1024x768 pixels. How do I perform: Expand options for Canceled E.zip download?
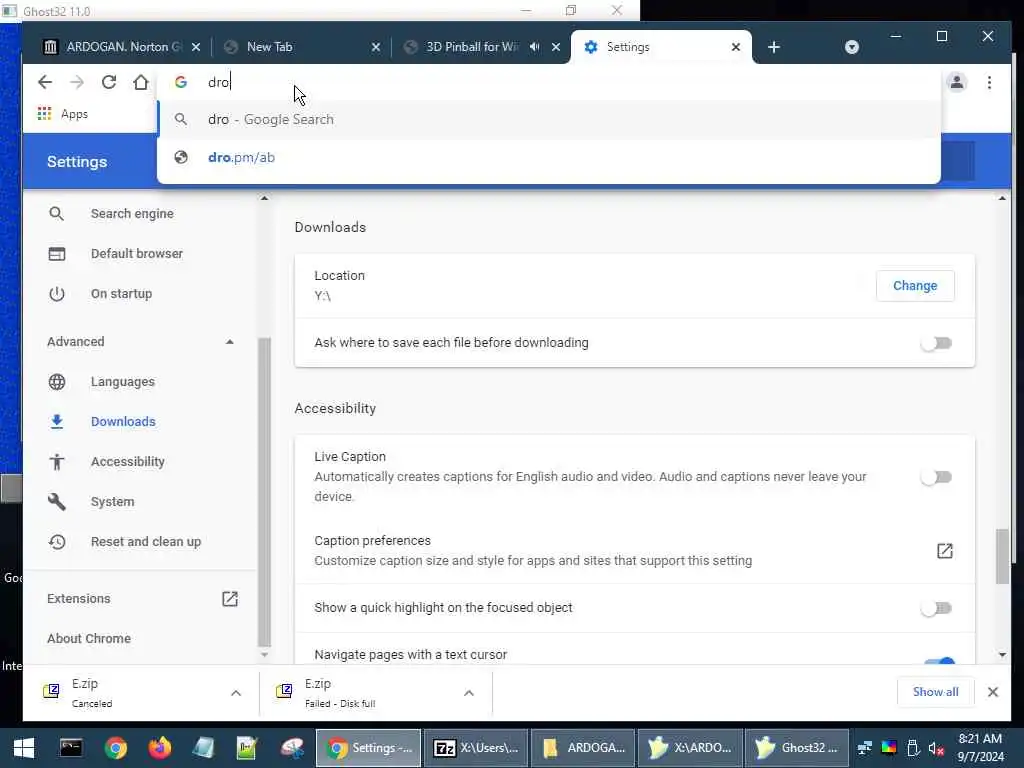236,694
